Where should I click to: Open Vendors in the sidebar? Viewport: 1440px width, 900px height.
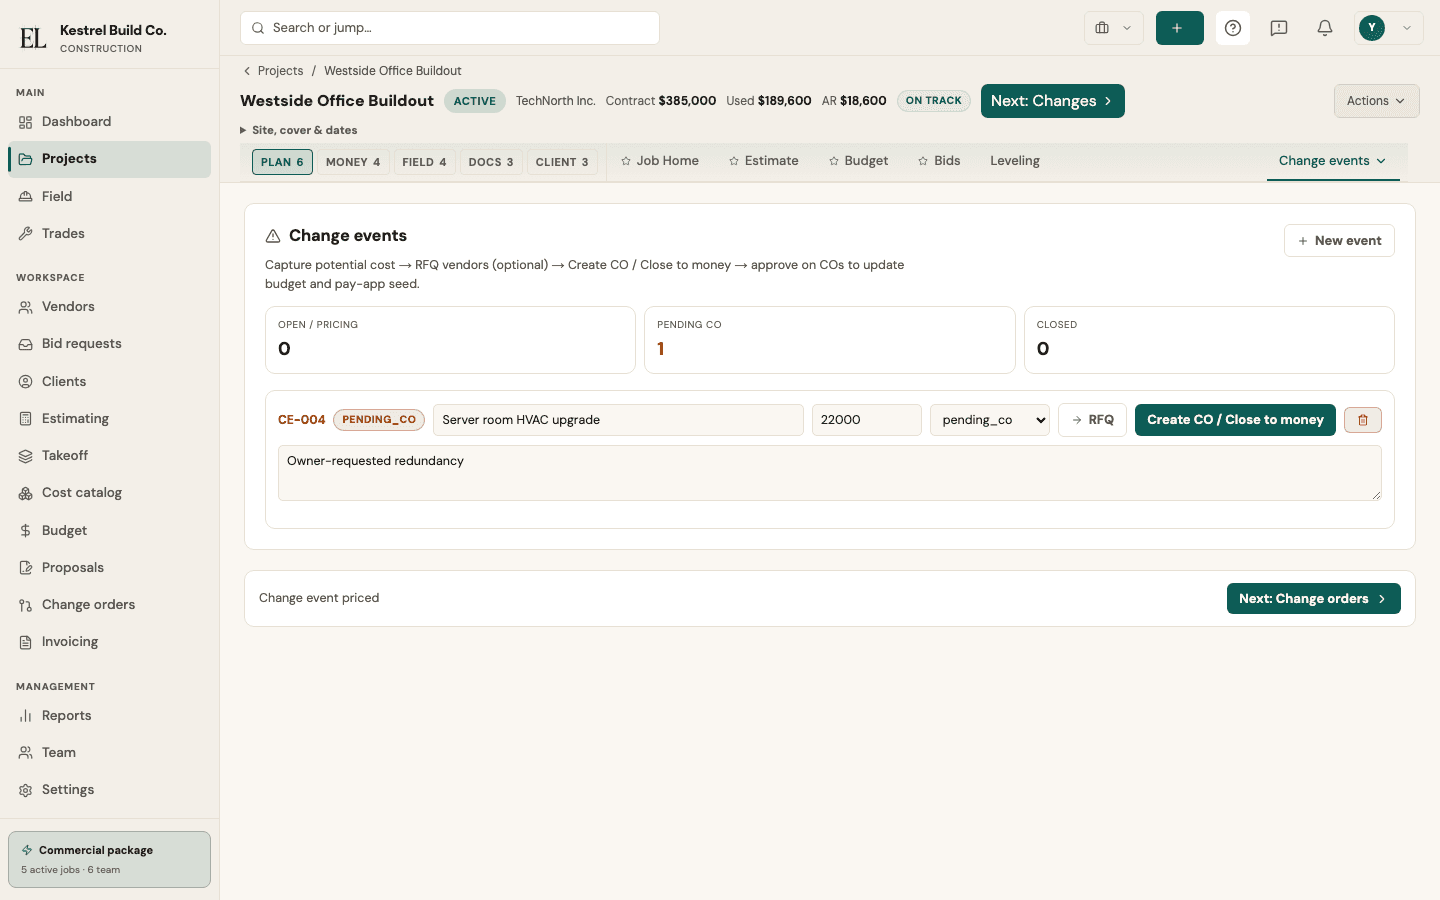coord(110,307)
